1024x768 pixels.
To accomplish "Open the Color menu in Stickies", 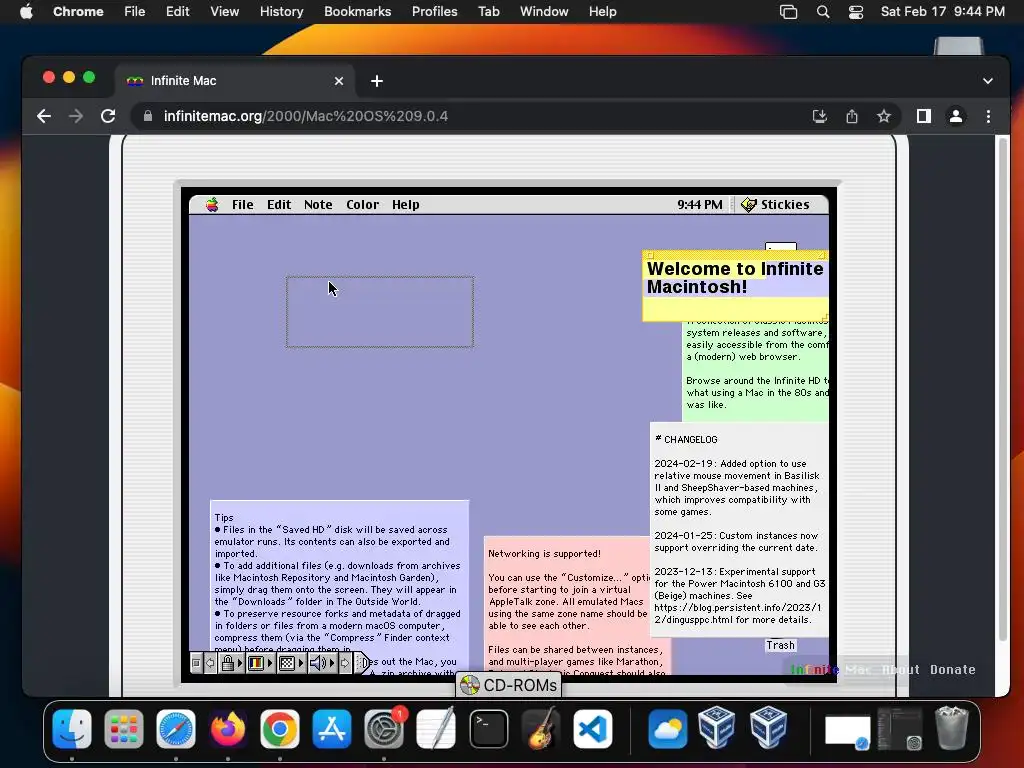I will 362,204.
